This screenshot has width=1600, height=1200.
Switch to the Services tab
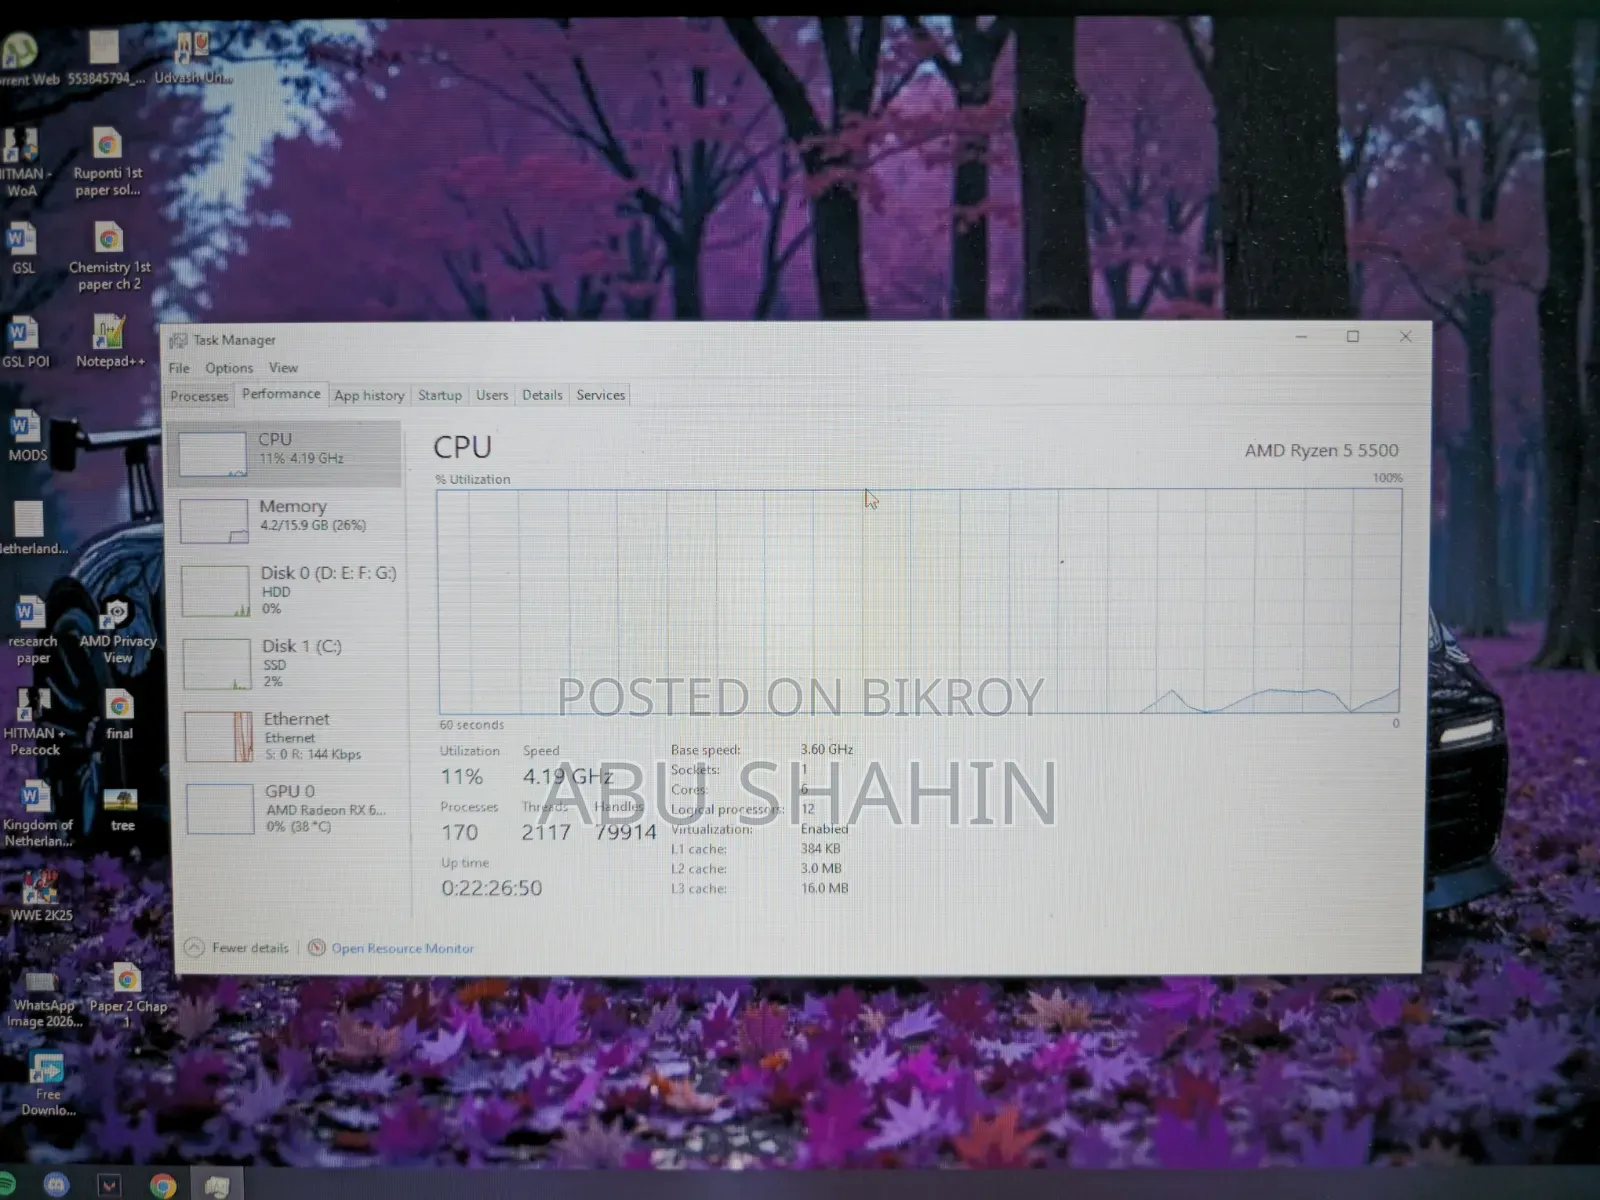600,395
